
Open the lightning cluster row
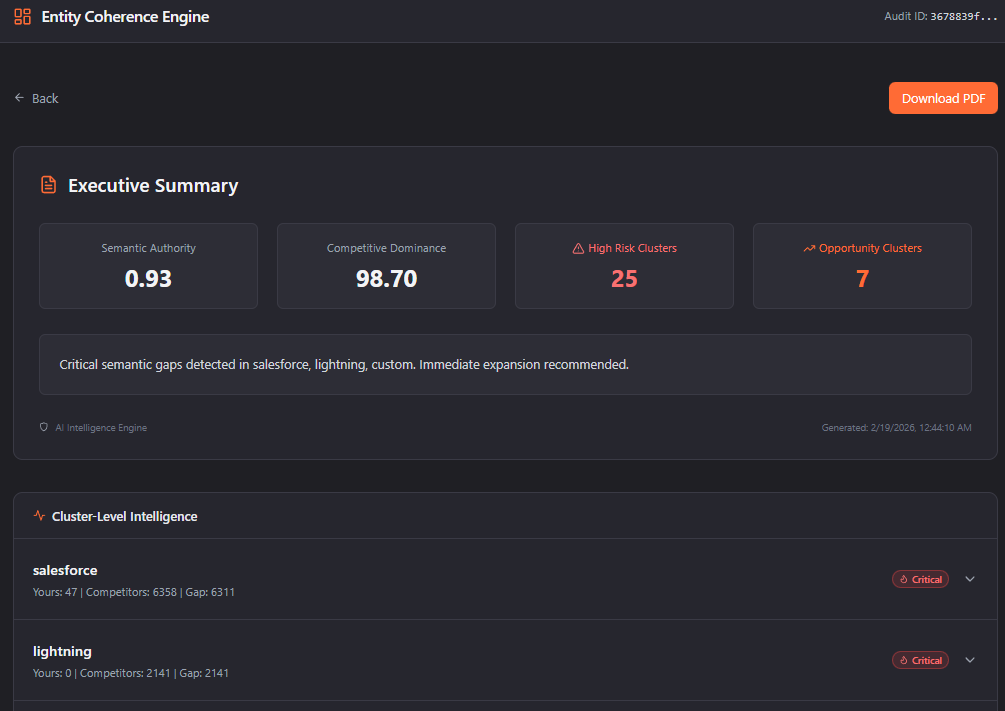[400, 660]
